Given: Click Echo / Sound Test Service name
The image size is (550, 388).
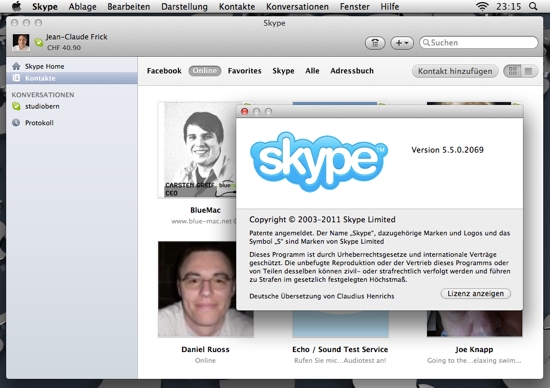Looking at the screenshot, I should (x=340, y=349).
